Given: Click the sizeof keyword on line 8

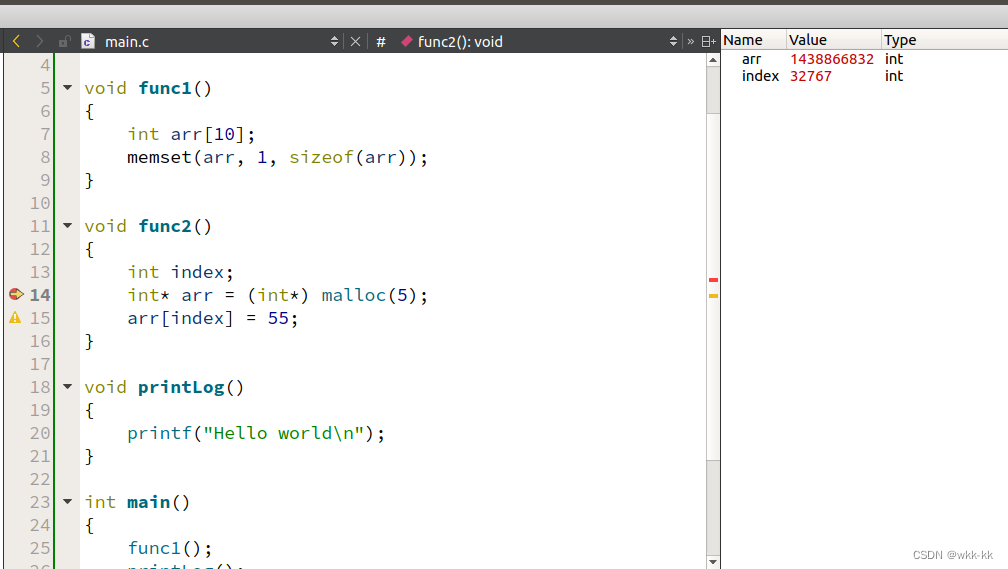Looking at the screenshot, I should 321,157.
